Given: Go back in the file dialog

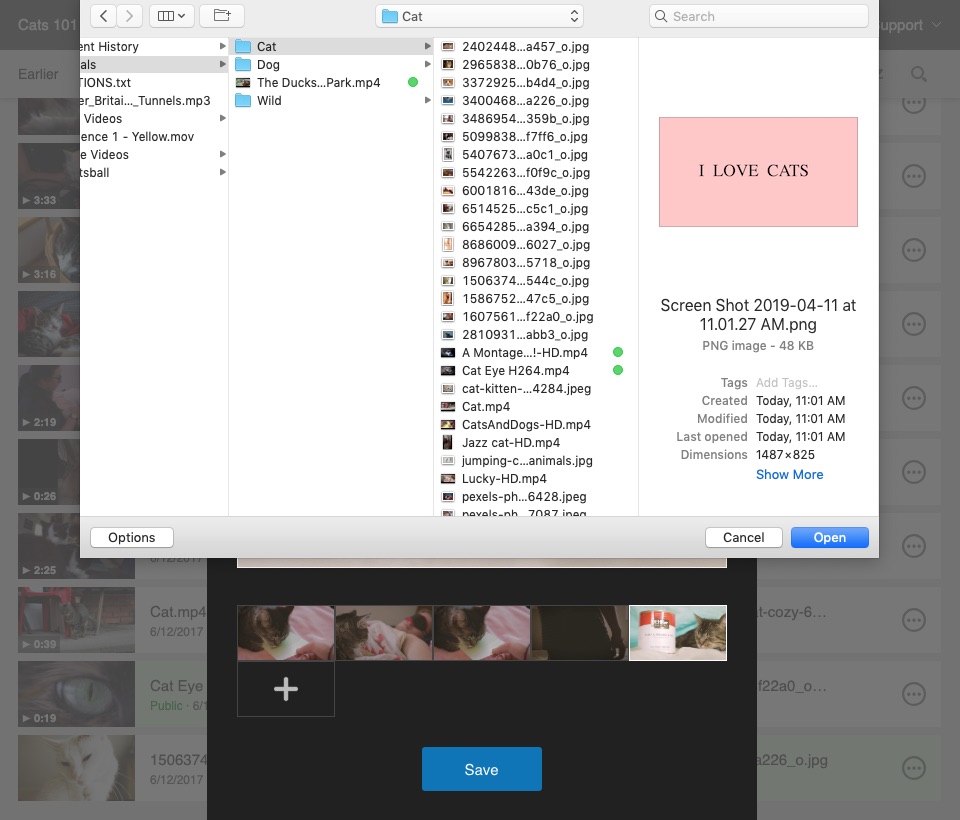Looking at the screenshot, I should pos(103,16).
